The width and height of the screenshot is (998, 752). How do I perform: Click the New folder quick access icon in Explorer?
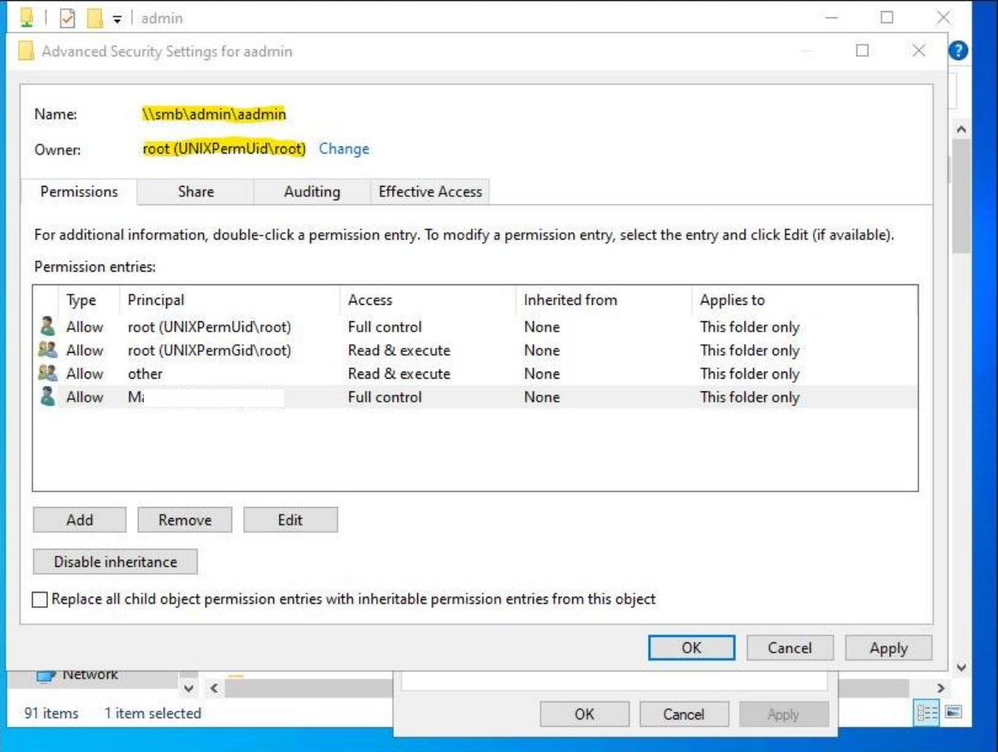click(95, 18)
